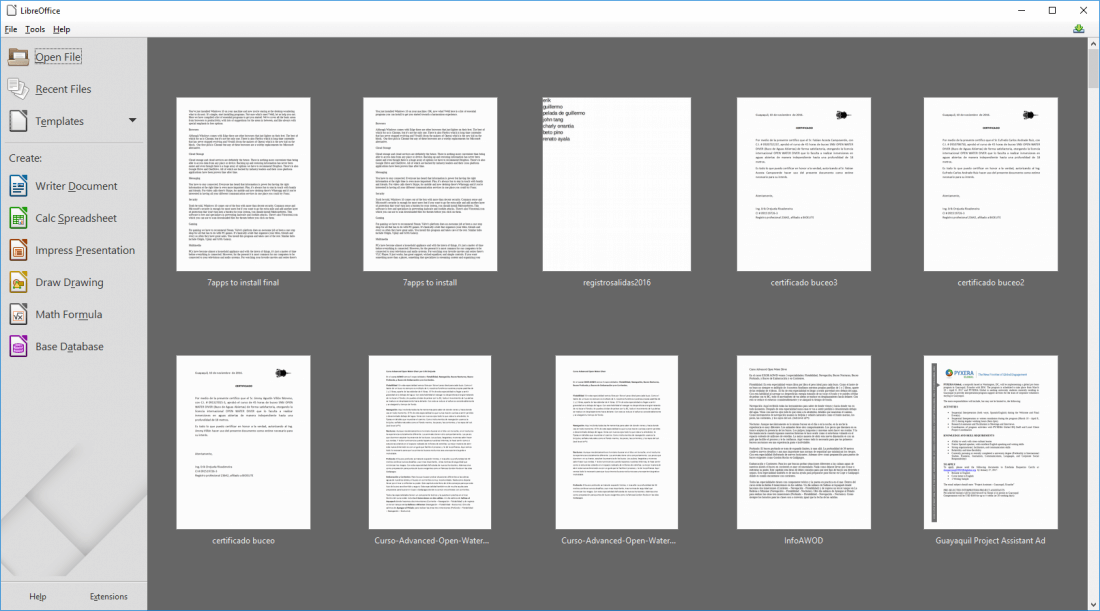Open the certificado buceo3 thumbnail
The width and height of the screenshot is (1100, 611).
tap(804, 183)
